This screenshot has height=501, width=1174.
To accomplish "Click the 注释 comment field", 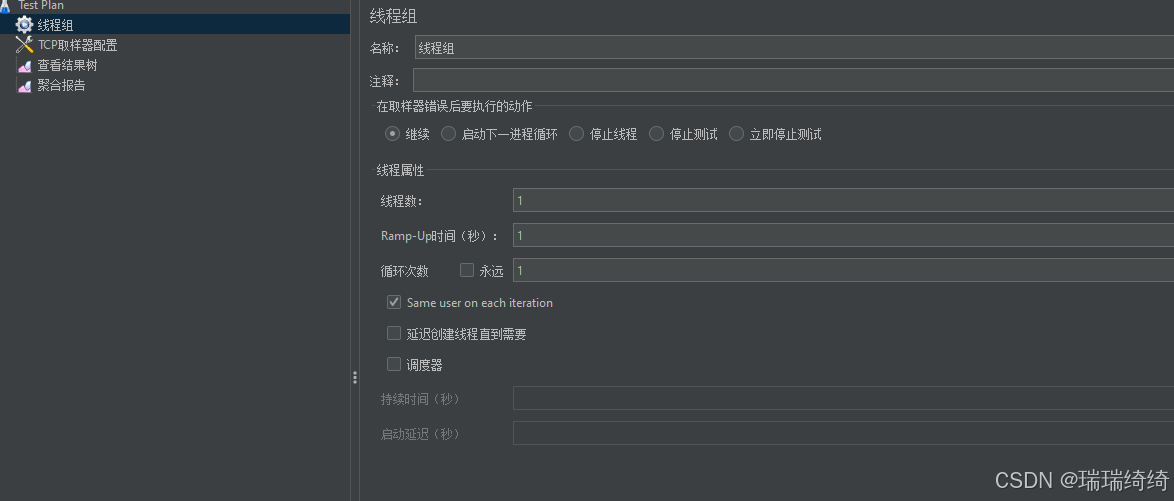I will [793, 80].
